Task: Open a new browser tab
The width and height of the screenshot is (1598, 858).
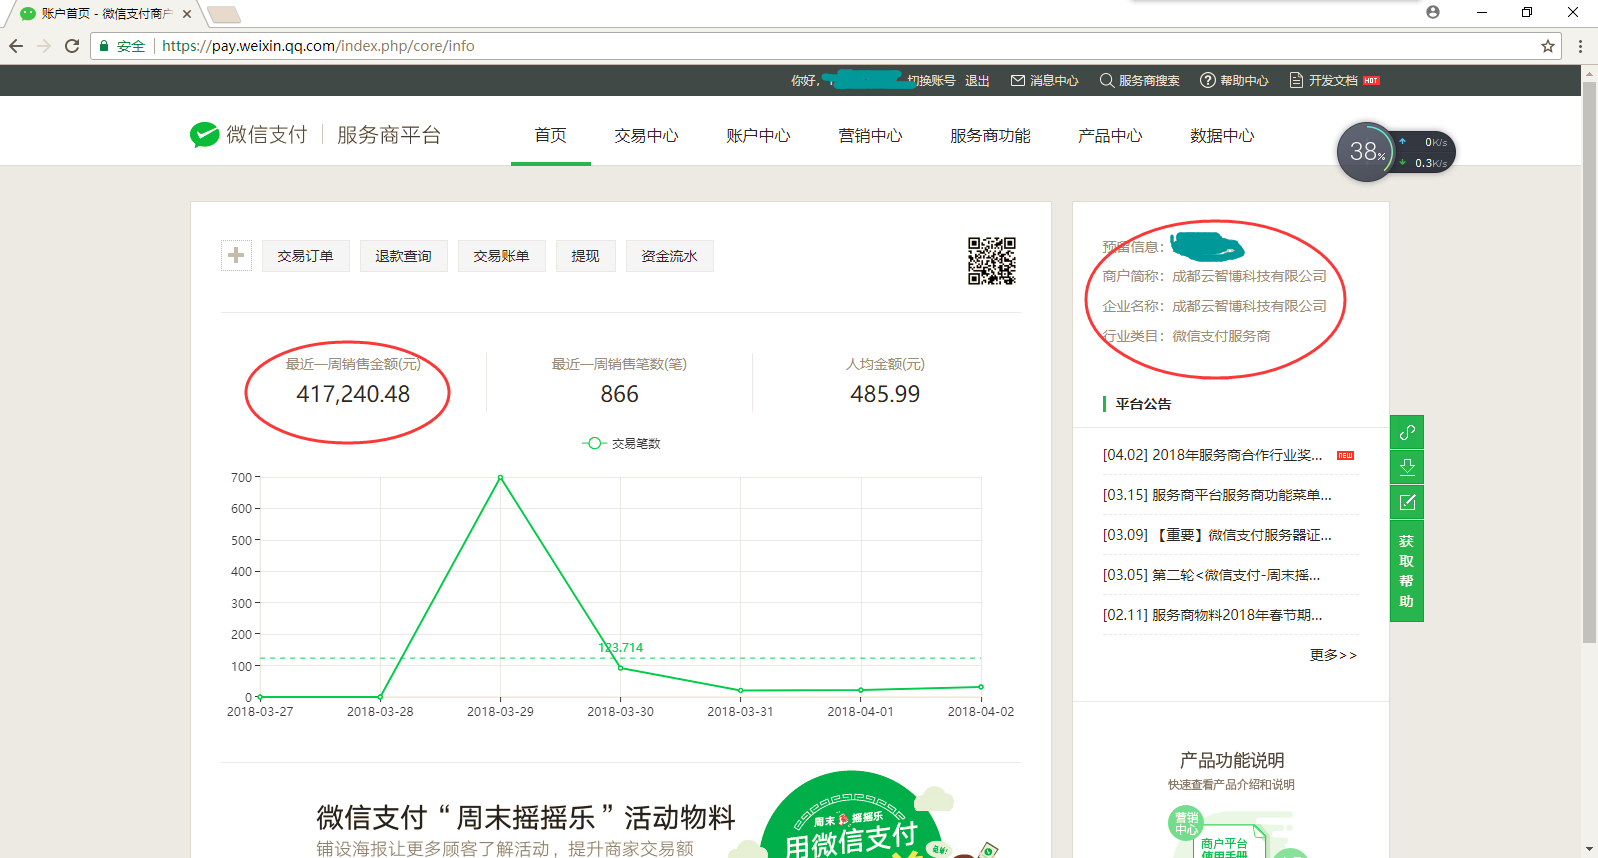Action: click(223, 14)
